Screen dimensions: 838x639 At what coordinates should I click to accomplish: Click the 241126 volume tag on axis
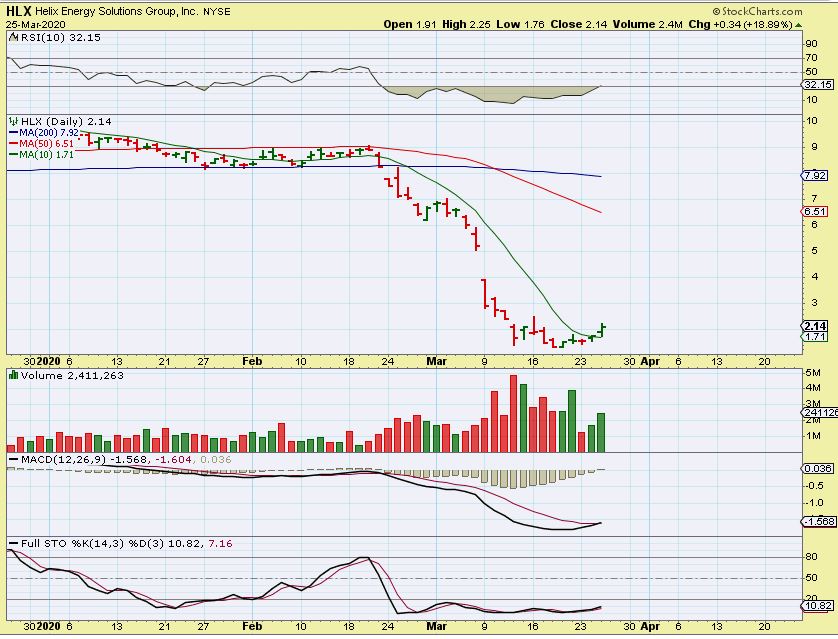pos(820,412)
